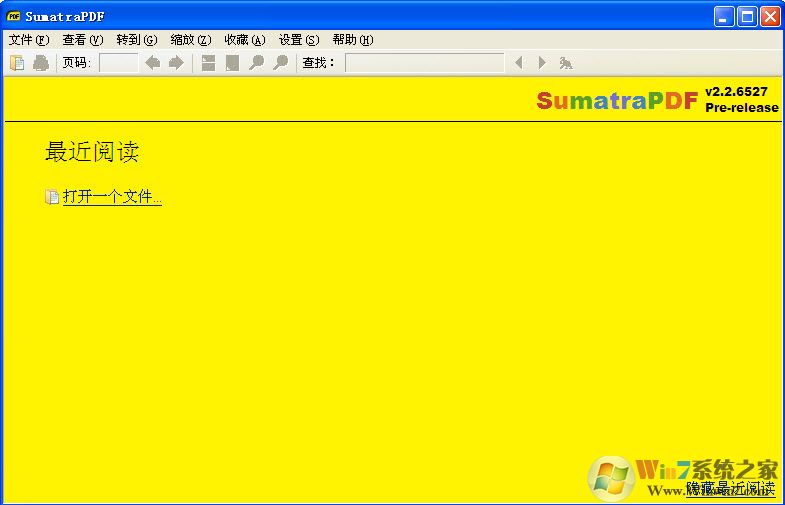785x505 pixels.
Task: Close the SumatraPDF window
Action: click(770, 17)
